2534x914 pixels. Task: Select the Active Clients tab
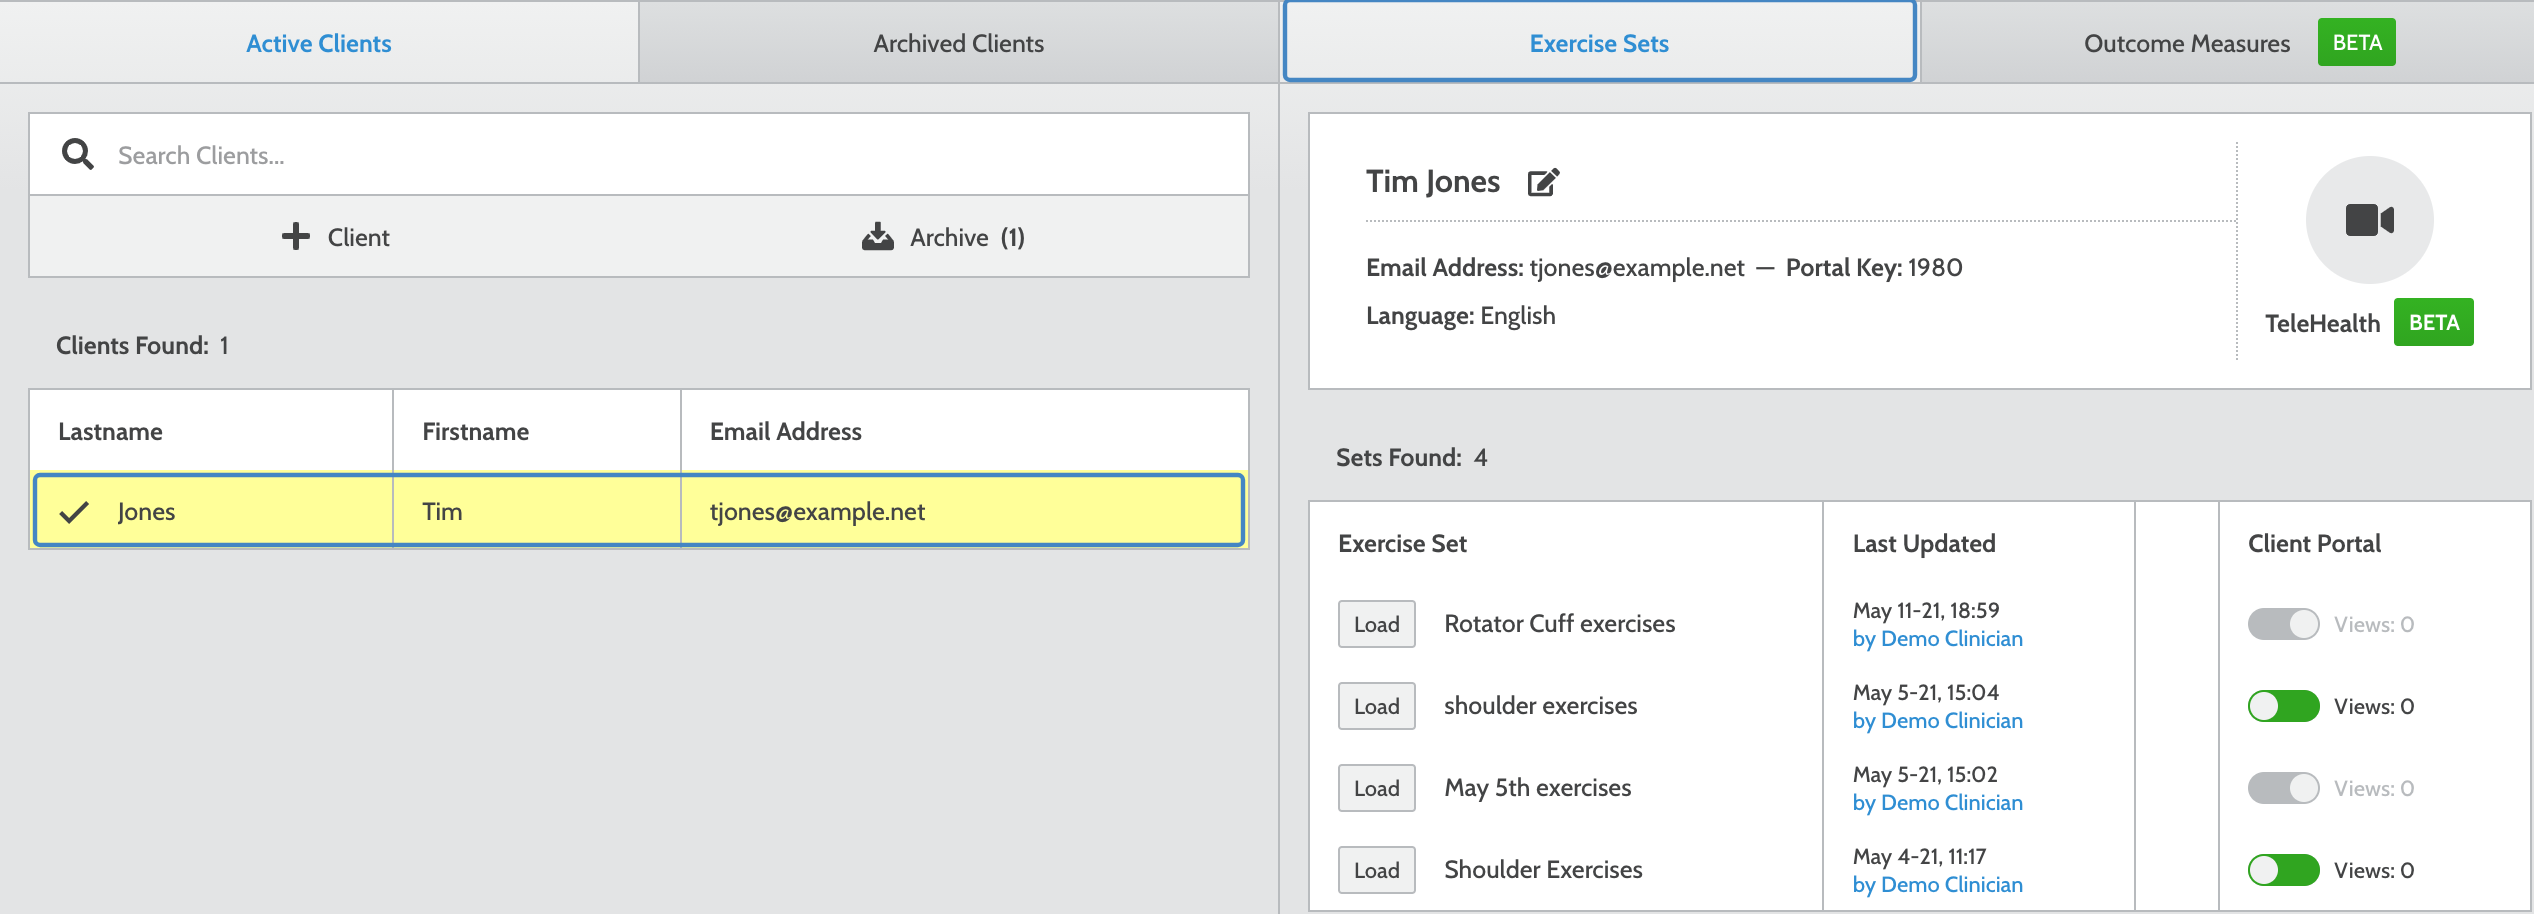pos(319,42)
